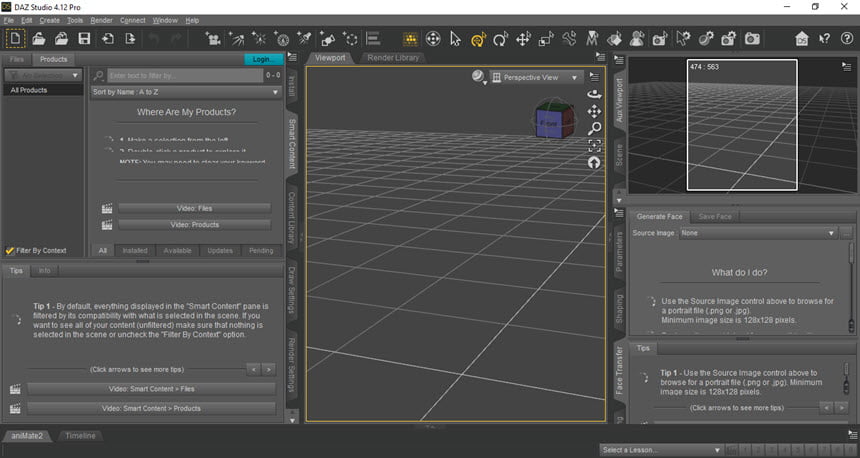Screen dimensions: 860x458
Task: Click the Login button
Action: (262, 59)
